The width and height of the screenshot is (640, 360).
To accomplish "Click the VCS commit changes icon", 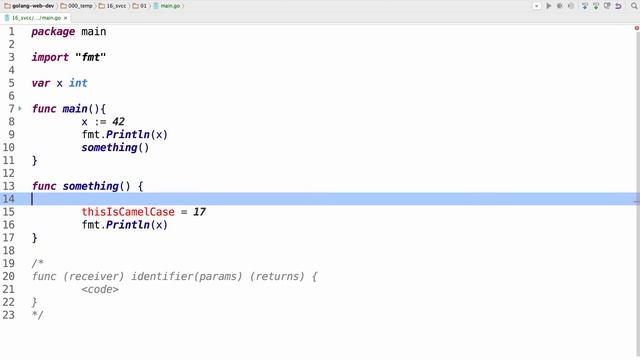I will 596,6.
